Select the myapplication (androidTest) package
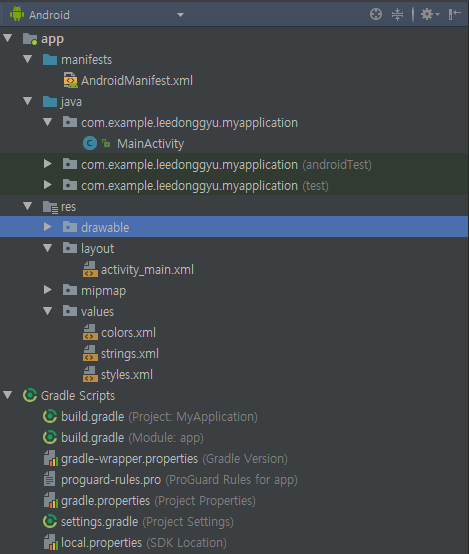The height and width of the screenshot is (554, 469). 226,165
